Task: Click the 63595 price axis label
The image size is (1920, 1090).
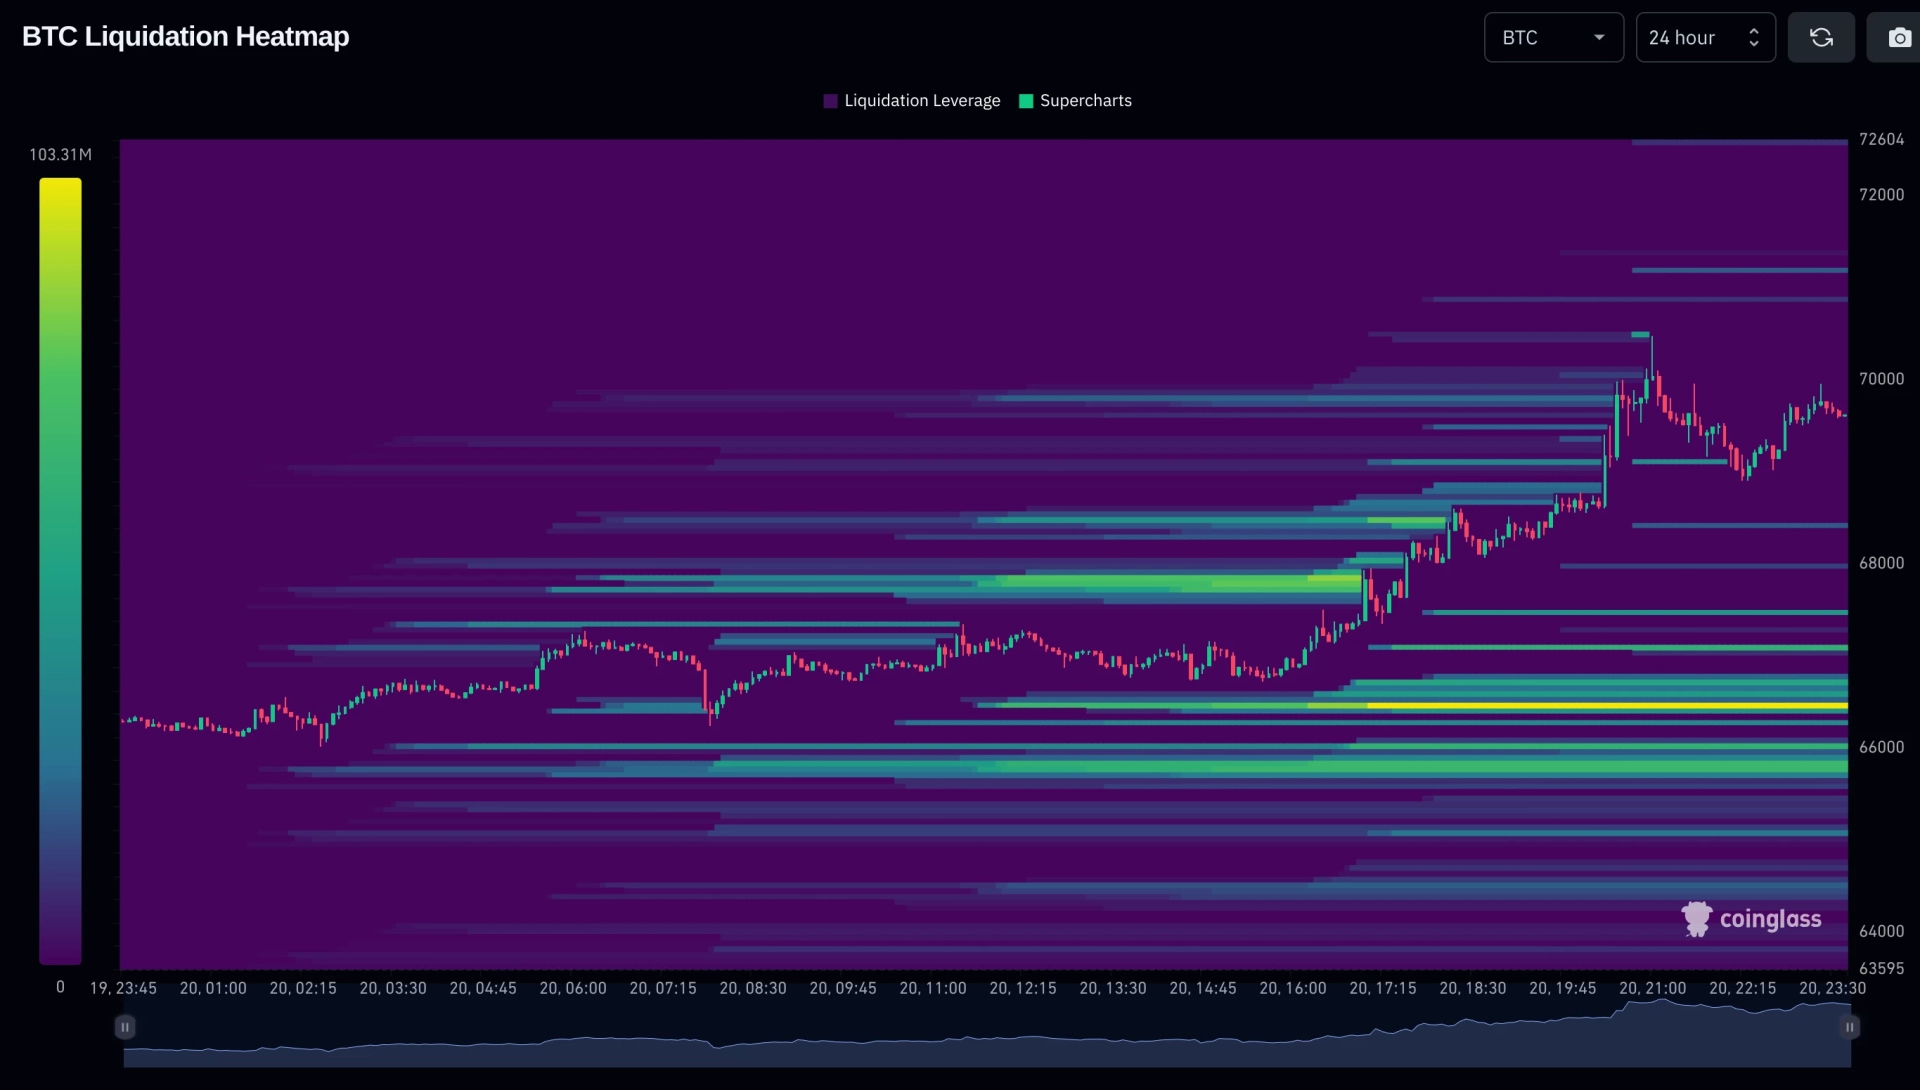Action: (1882, 968)
